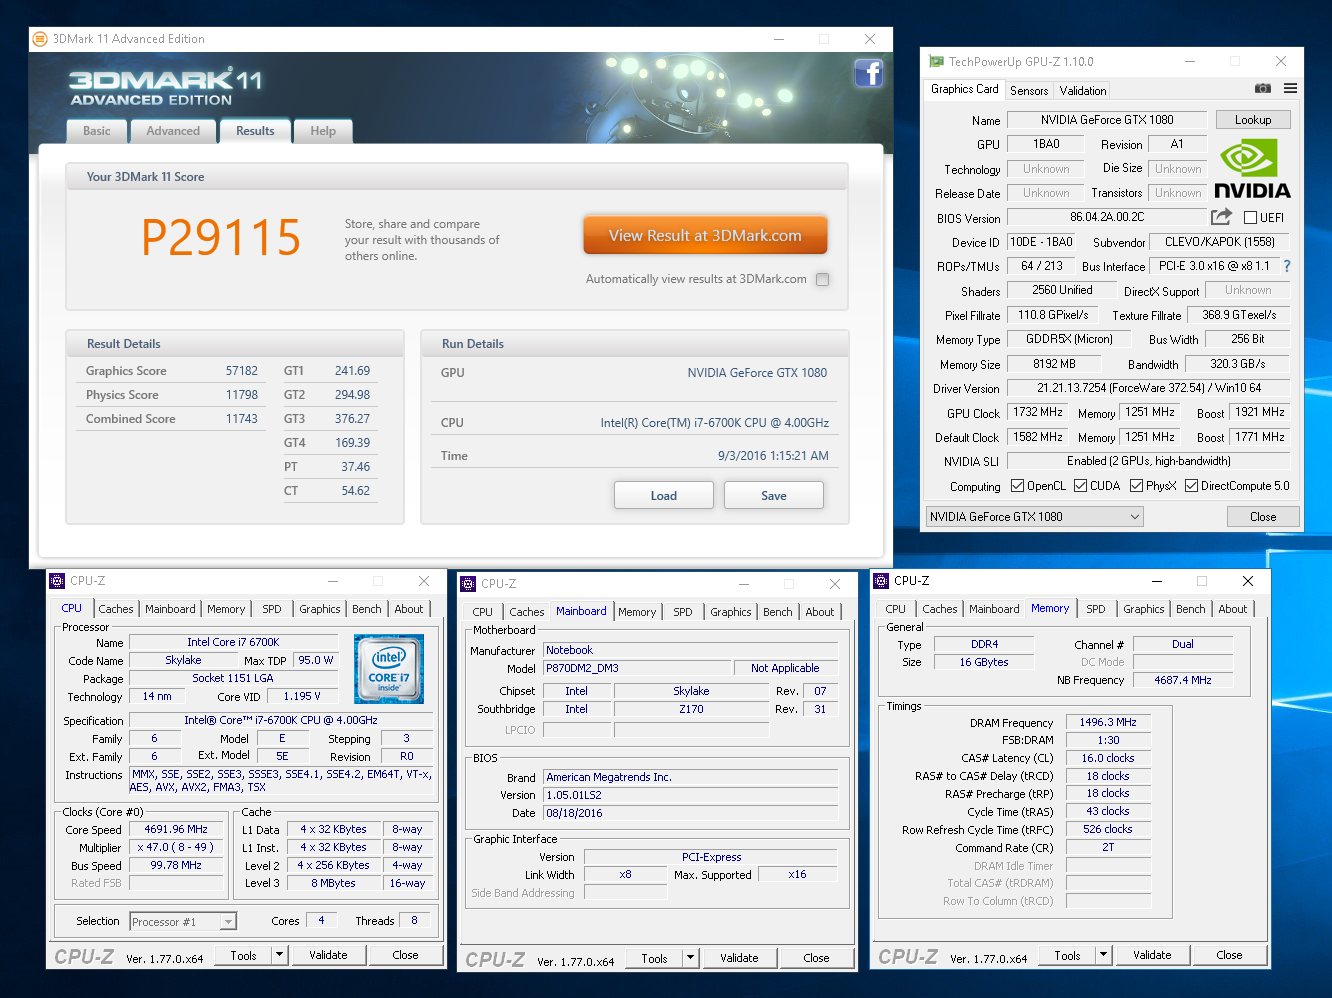Click the GPU Clock 1732 MHz field
Screen dimensions: 1332x998
(x=1038, y=412)
